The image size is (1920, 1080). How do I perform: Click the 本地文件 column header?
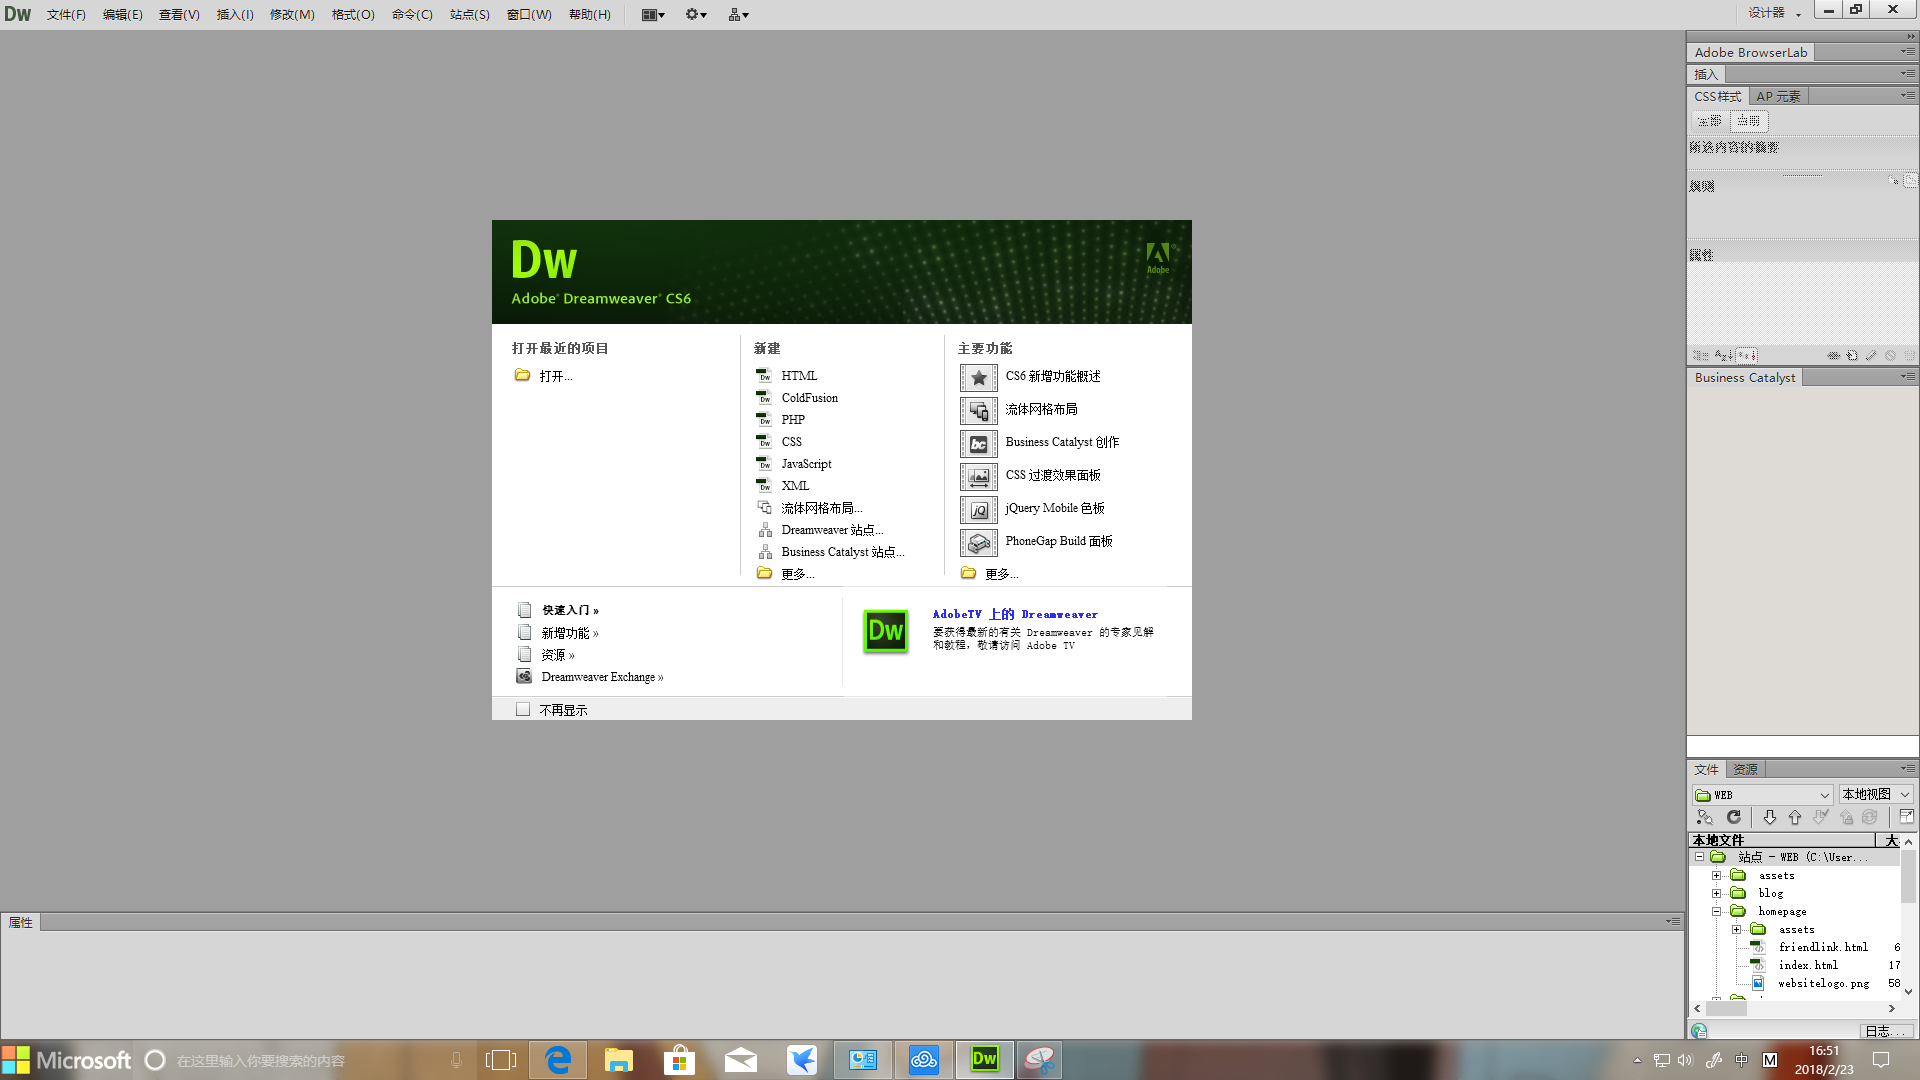[1782, 840]
